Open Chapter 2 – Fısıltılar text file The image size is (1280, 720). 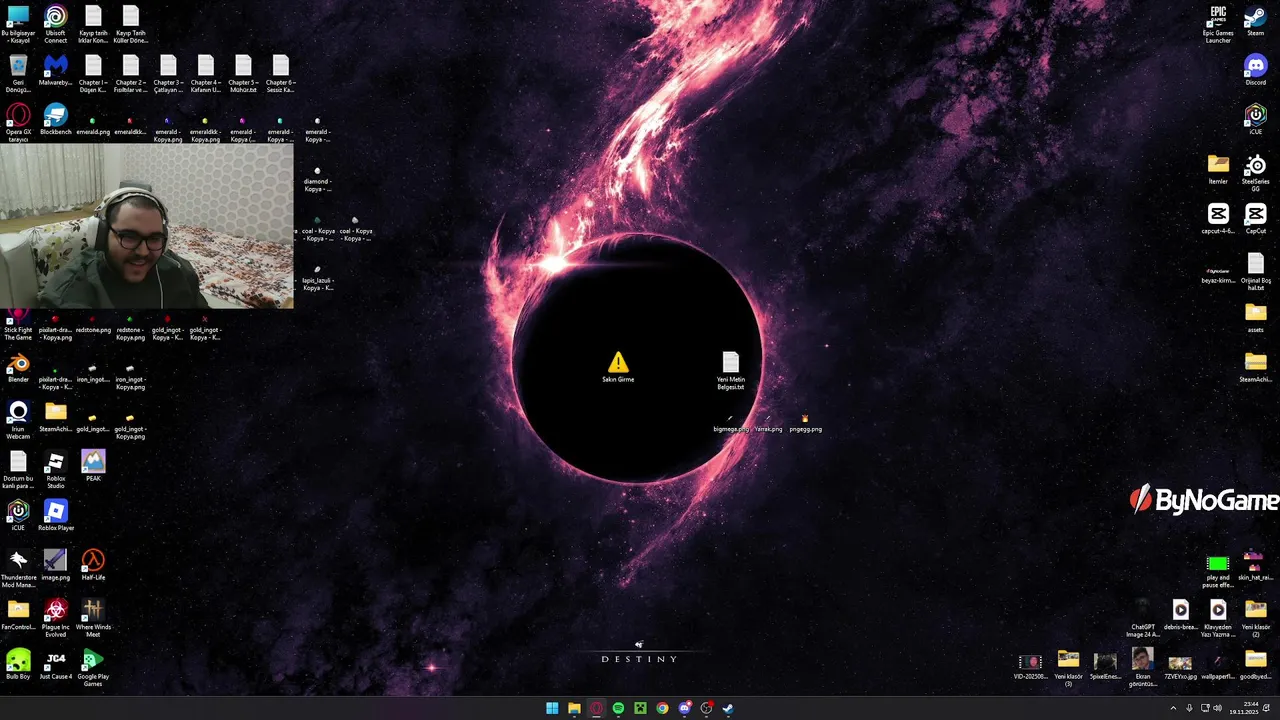[x=130, y=73]
